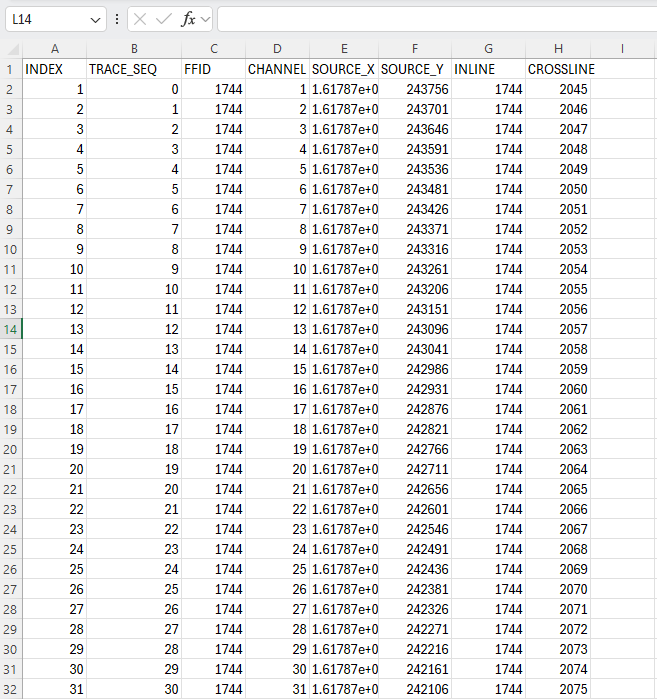Select column C header

(x=214, y=49)
